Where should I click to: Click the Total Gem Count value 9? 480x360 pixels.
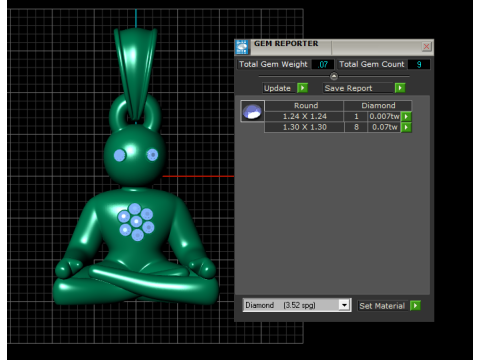[x=419, y=64]
